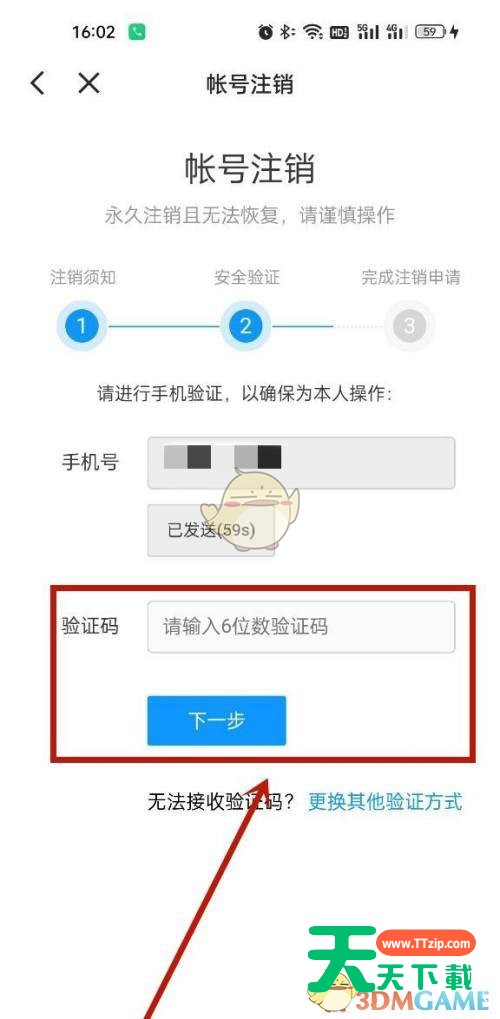Click the 已发送 resend code button
Screen dimensions: 500x1019
point(211,530)
